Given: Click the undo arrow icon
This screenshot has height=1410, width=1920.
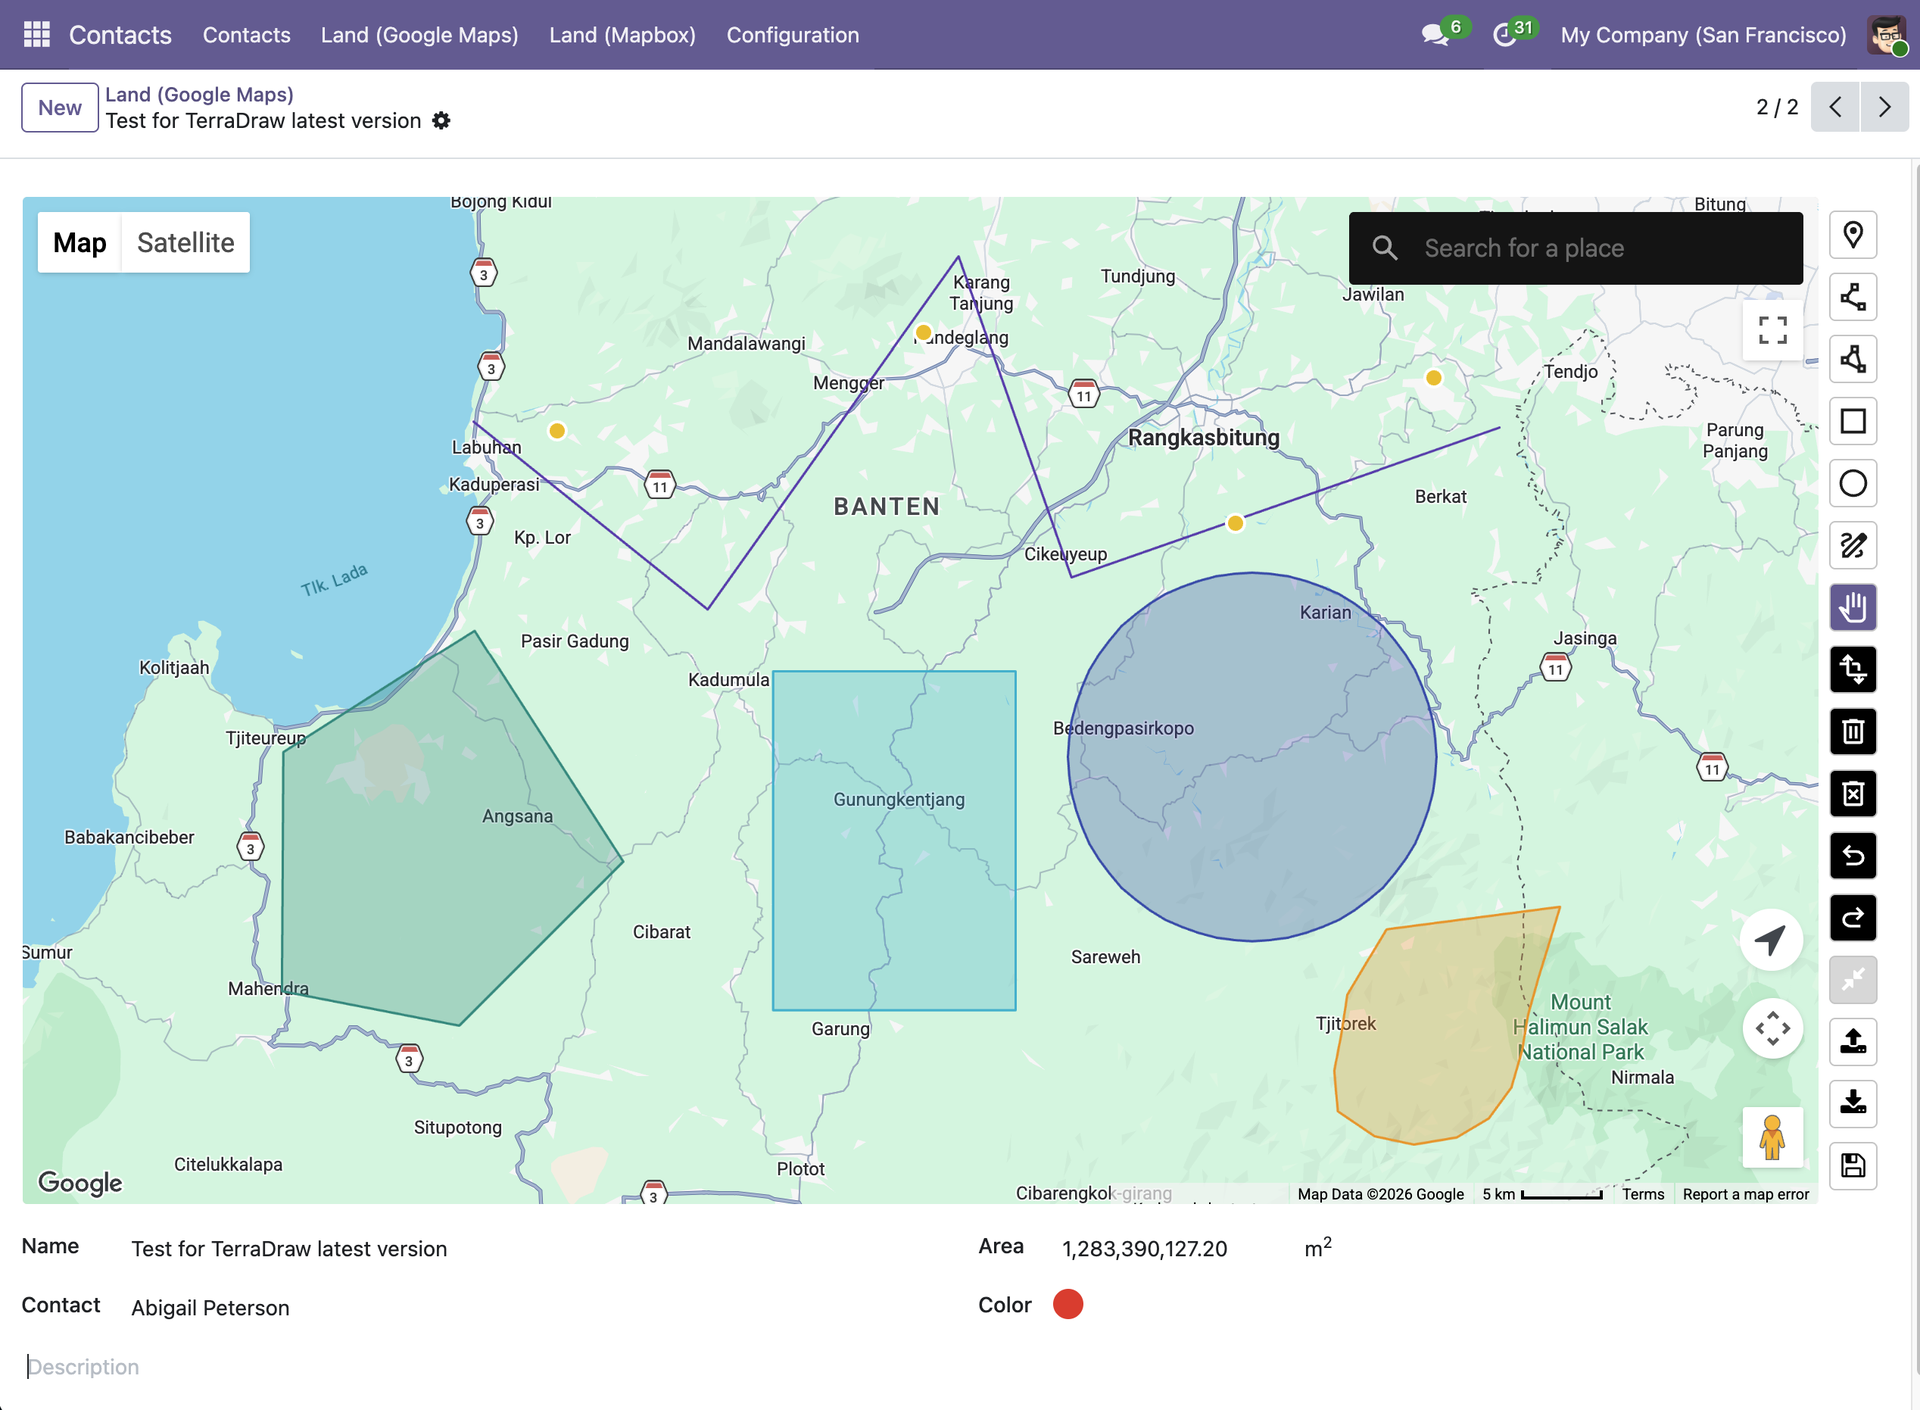Looking at the screenshot, I should (1853, 855).
